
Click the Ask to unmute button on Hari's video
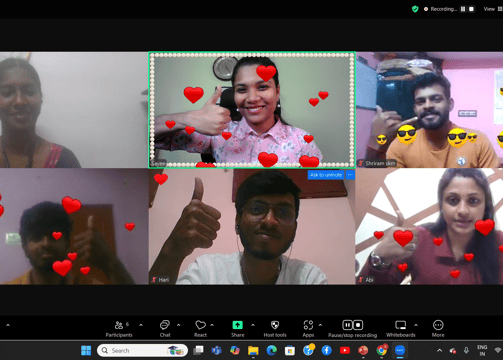tap(326, 175)
